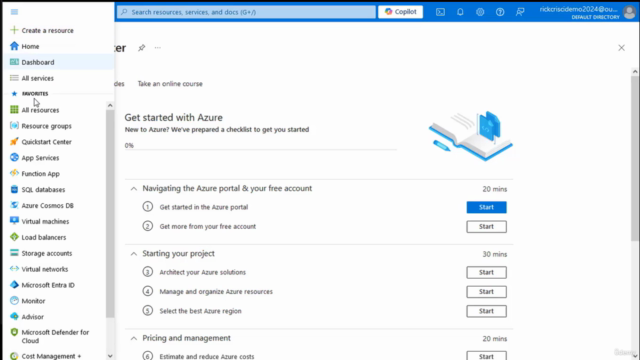Image resolution: width=640 pixels, height=360 pixels.
Task: Click the checklist progress bar at 0%
Action: [x=261, y=149]
